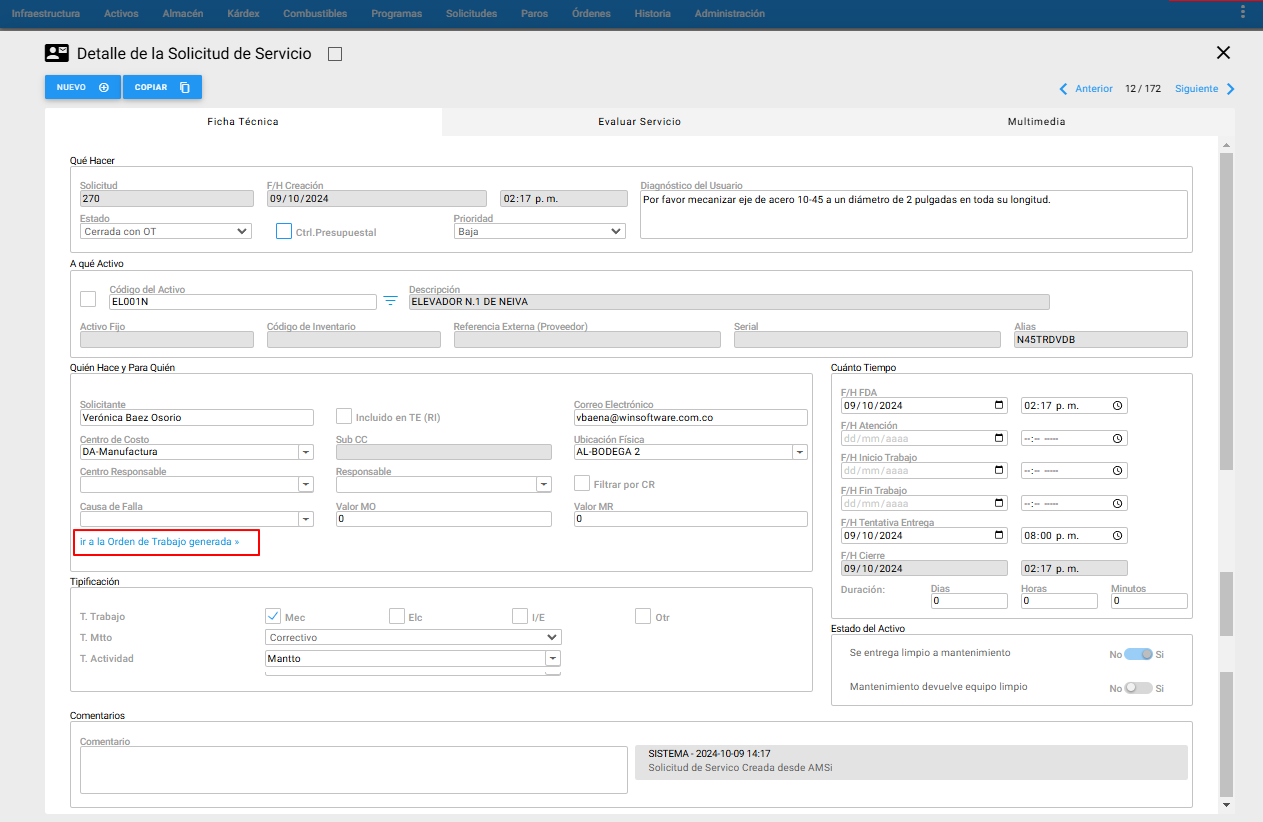Close the Detalle de la Solicitud dialog
1263x822 pixels.
click(1223, 53)
